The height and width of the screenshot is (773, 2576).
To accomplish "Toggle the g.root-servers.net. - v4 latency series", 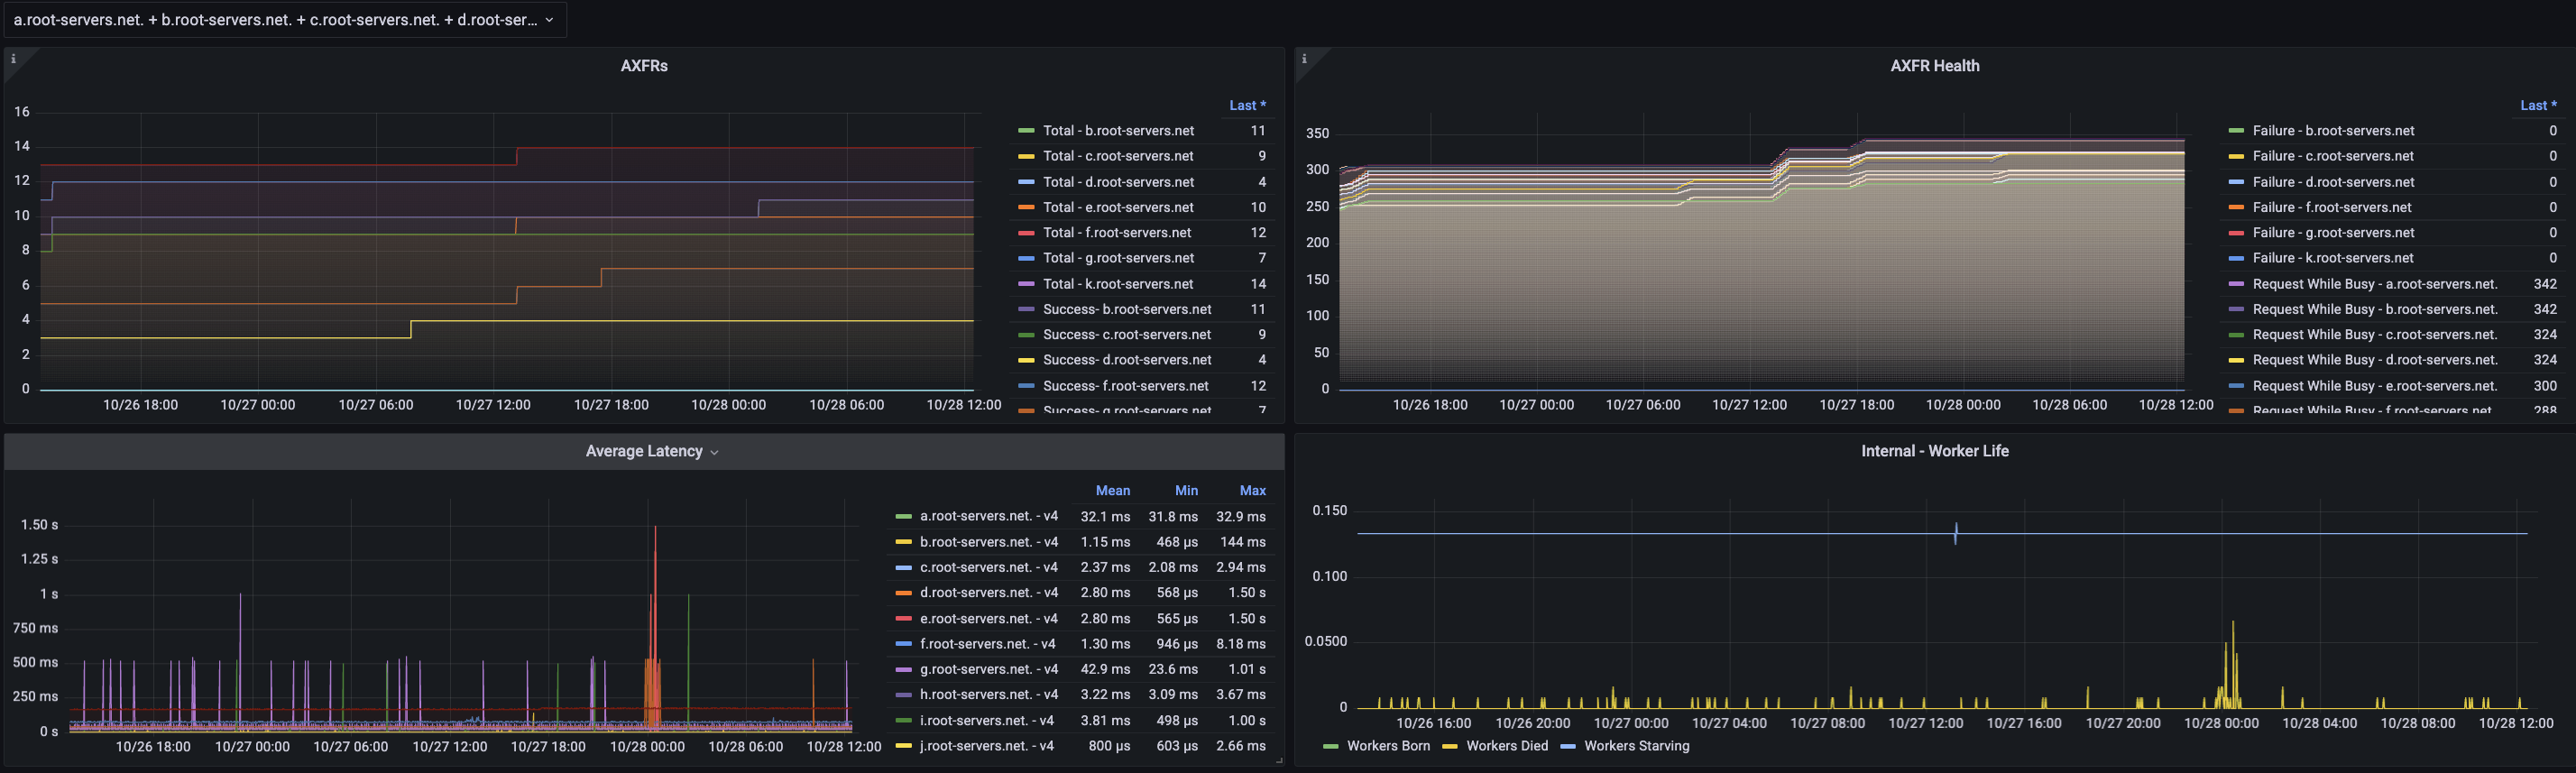I will pyautogui.click(x=988, y=670).
